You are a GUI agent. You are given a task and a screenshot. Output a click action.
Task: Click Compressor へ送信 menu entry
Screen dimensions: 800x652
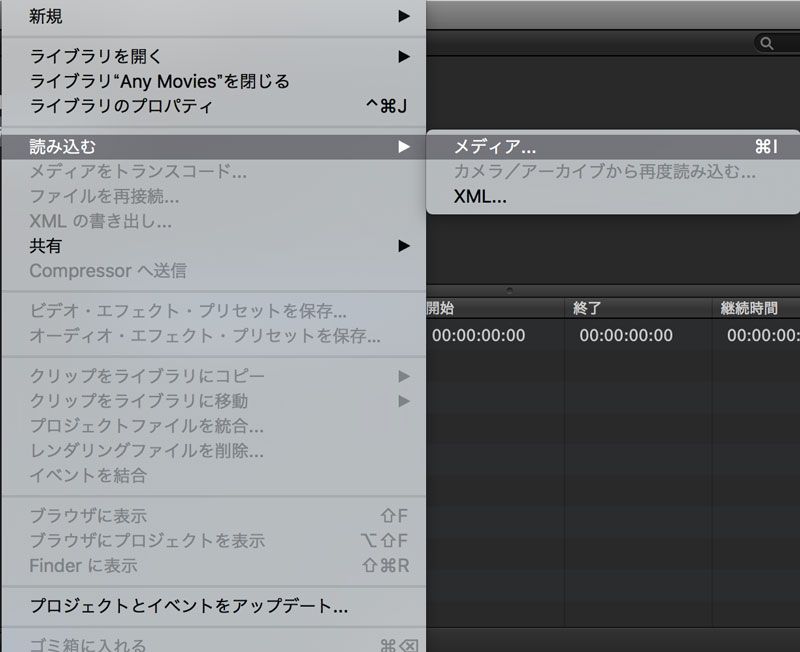click(x=108, y=271)
